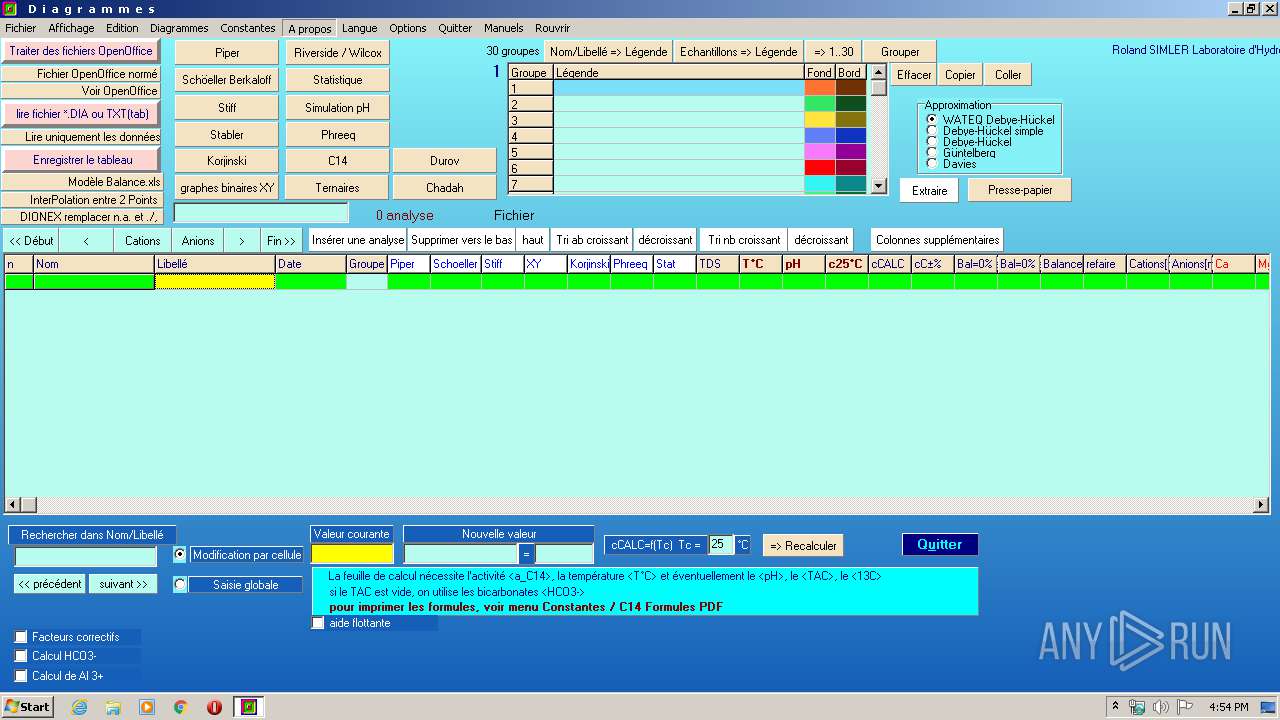
Task: Click lire fichier *.DIA ou TXT(tab)
Action: tap(82, 114)
